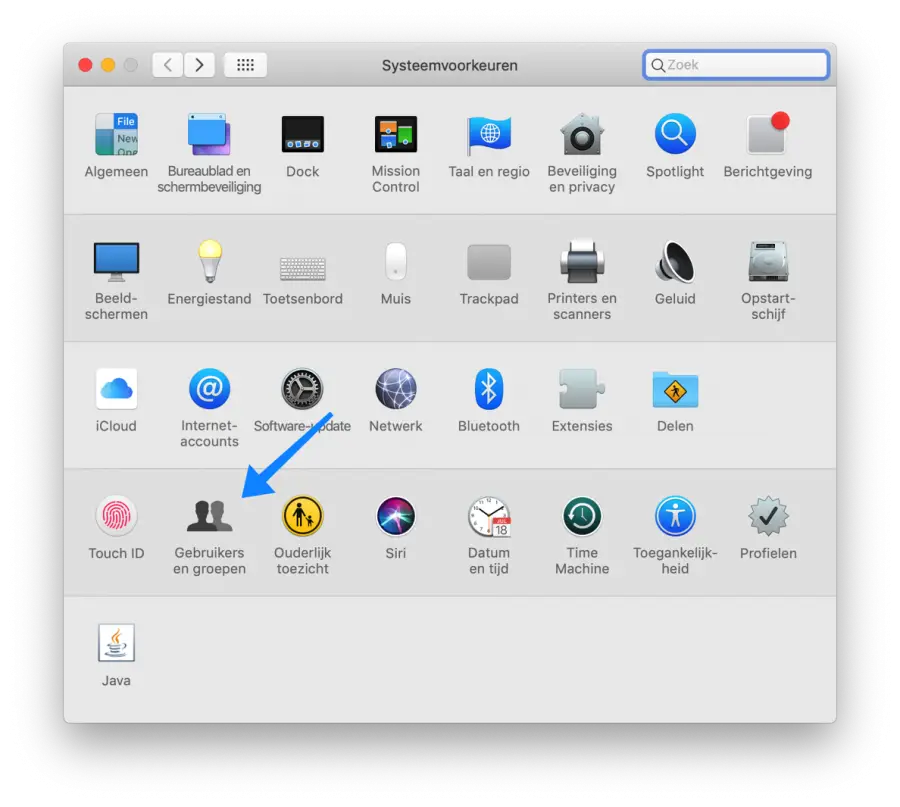Go back with the left chevron button
Screen dimensions: 900x807
point(168,65)
